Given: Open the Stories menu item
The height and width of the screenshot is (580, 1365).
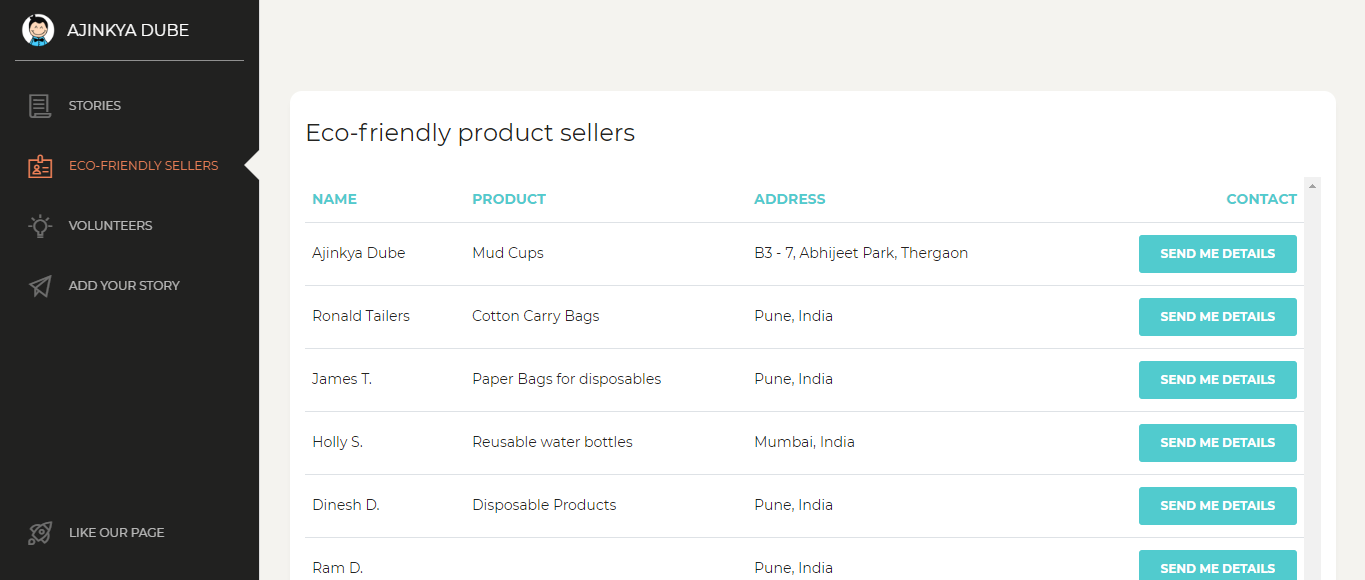Looking at the screenshot, I should point(95,105).
